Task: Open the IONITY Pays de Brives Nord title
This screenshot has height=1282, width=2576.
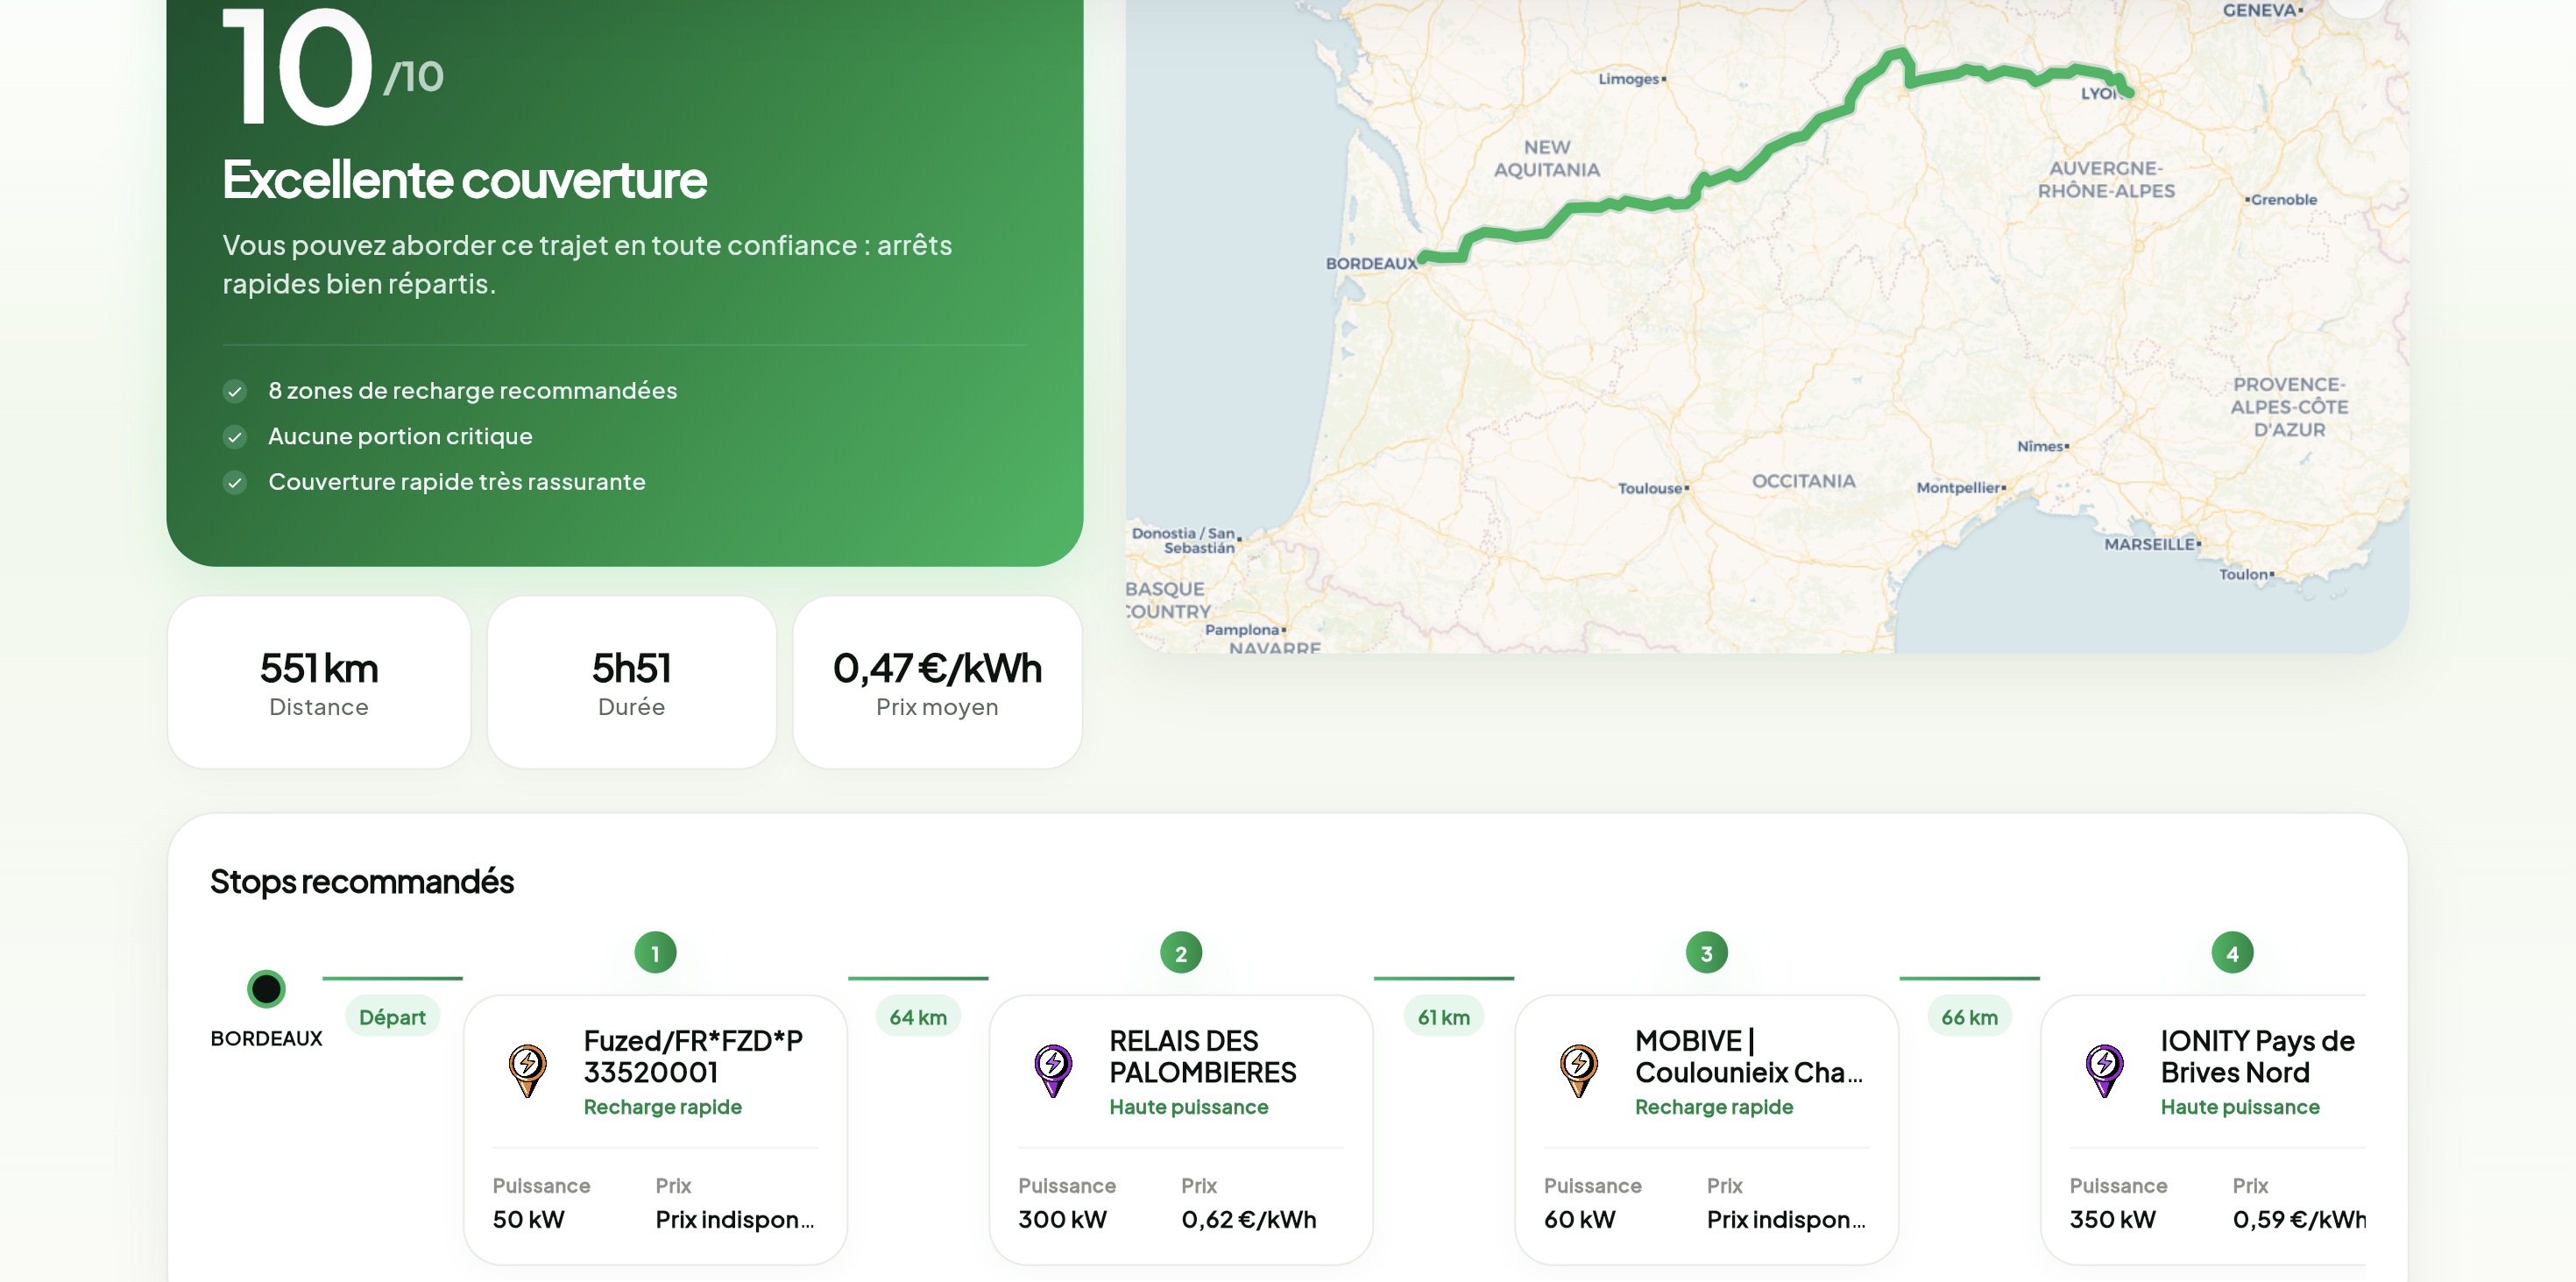Action: pos(2257,1056)
